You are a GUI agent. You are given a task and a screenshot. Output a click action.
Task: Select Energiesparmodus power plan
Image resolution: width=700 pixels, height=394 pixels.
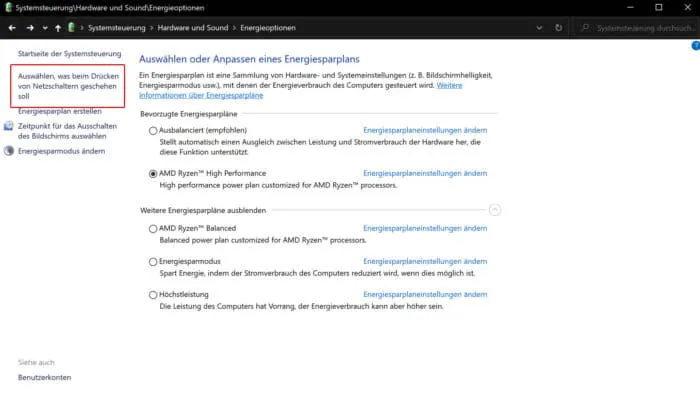(153, 262)
